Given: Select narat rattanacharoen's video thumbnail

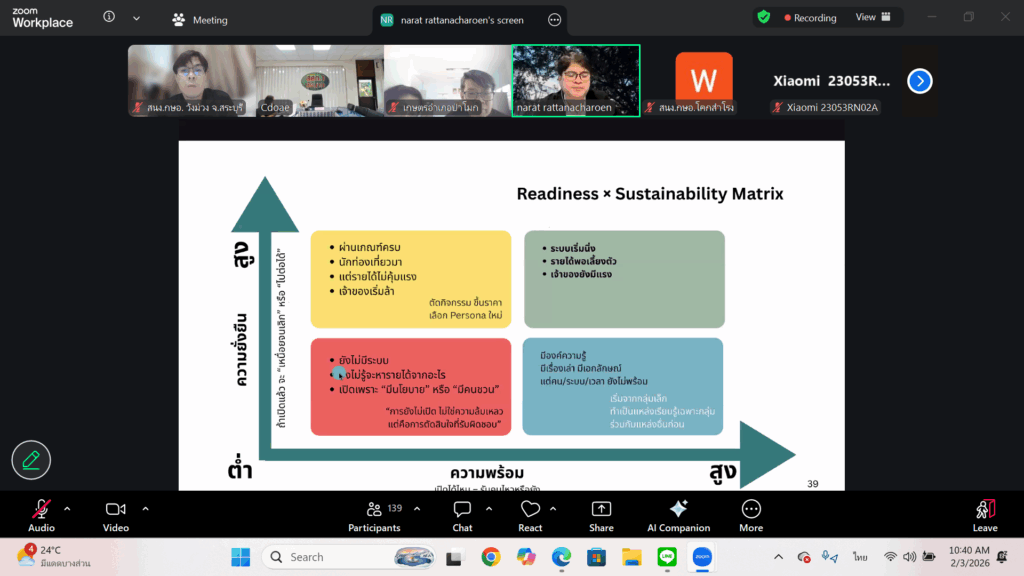Looking at the screenshot, I should (576, 80).
